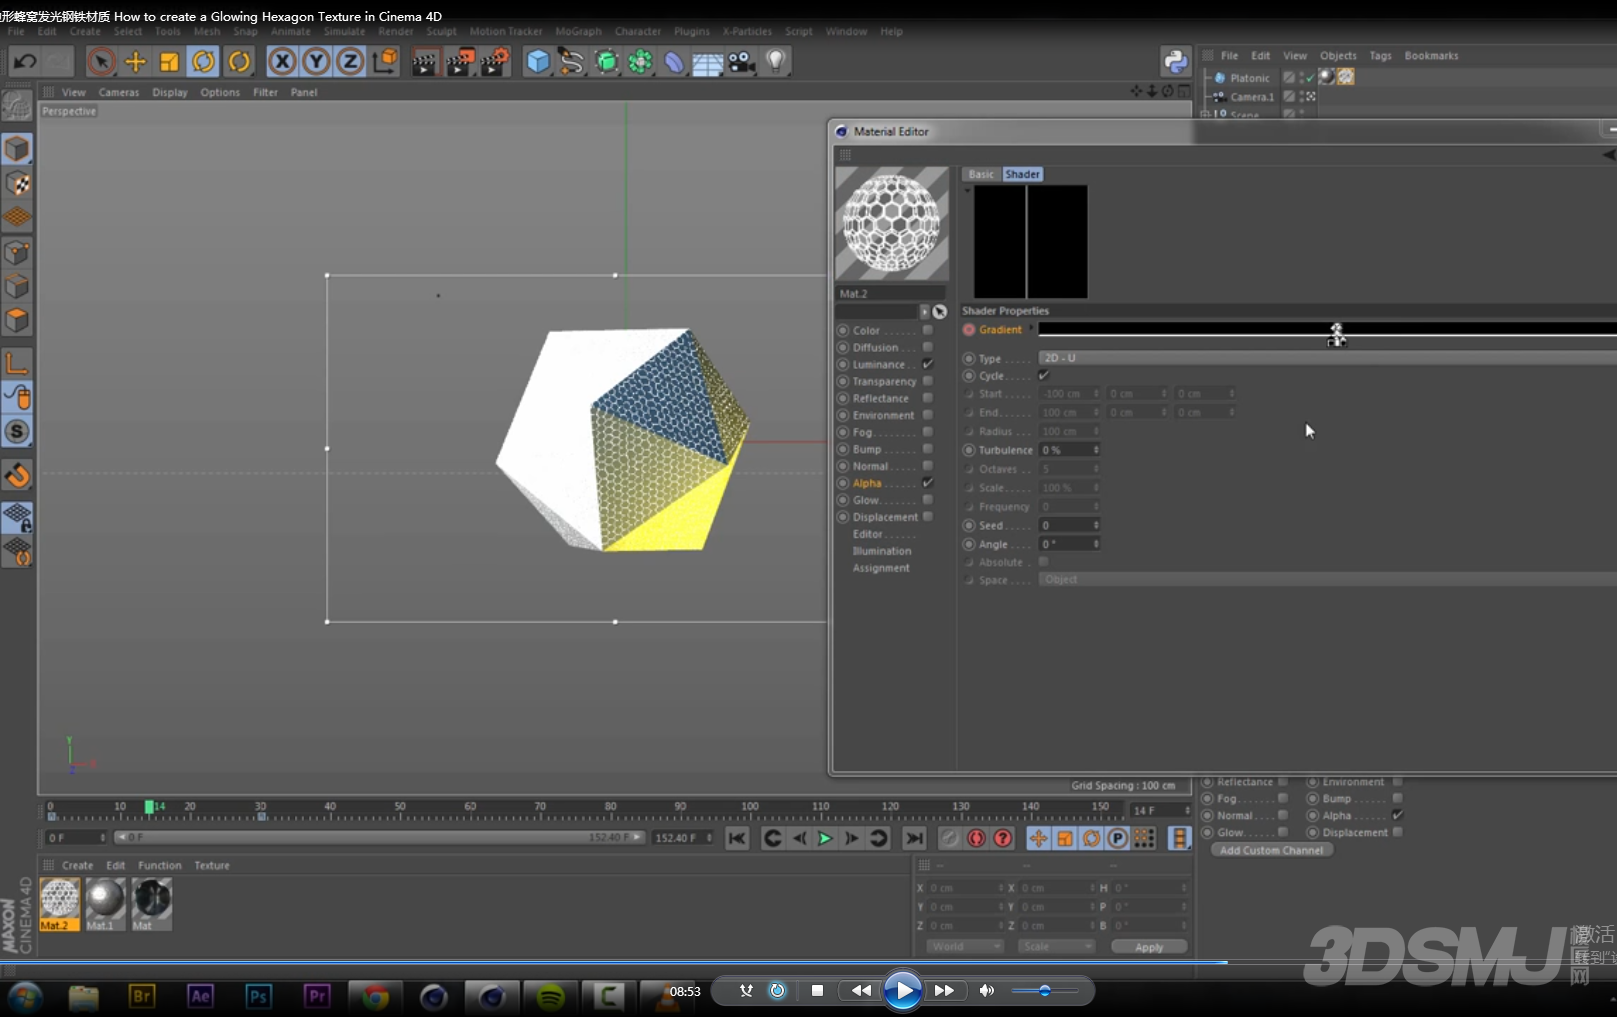Open the Scale dropdown in Coordinates panel

tap(1056, 946)
